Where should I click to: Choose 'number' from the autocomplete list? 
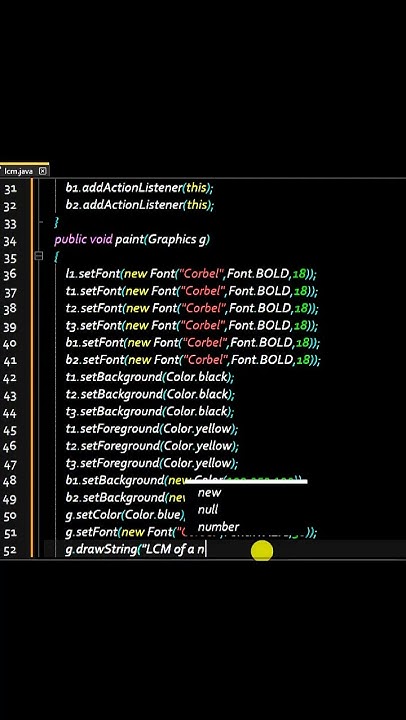[x=218, y=527]
